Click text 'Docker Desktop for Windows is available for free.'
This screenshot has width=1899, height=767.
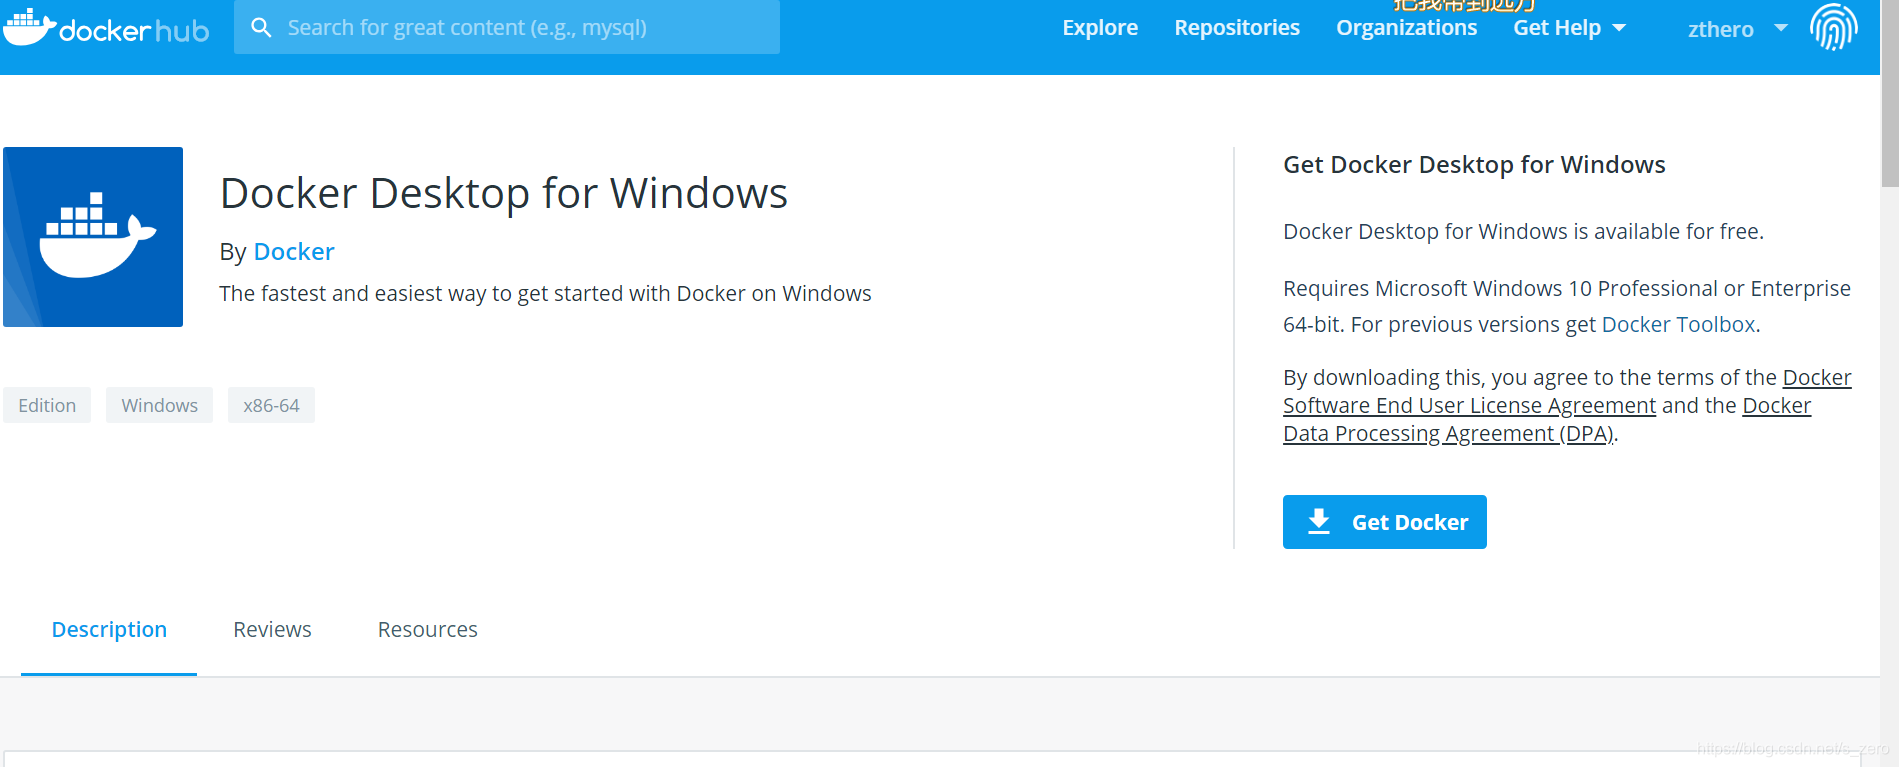[x=1523, y=232]
